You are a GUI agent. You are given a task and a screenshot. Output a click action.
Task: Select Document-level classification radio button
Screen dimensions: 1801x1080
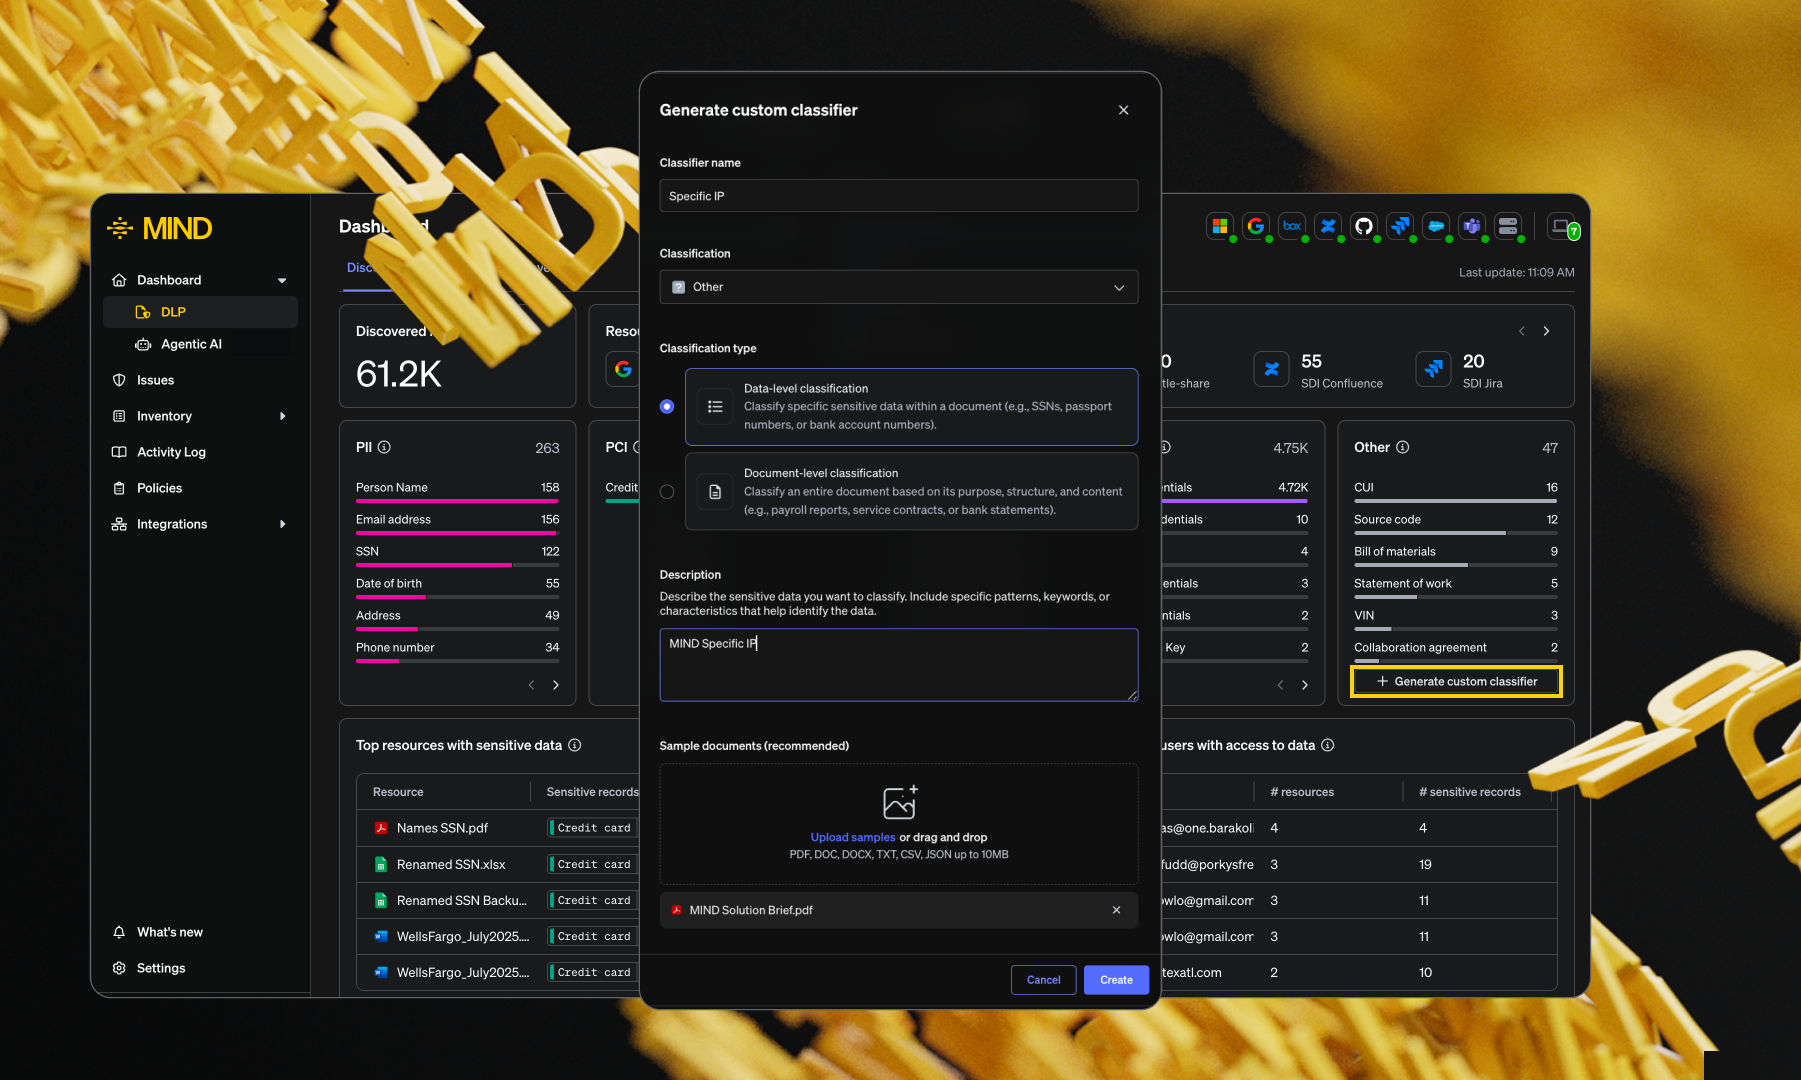click(667, 492)
